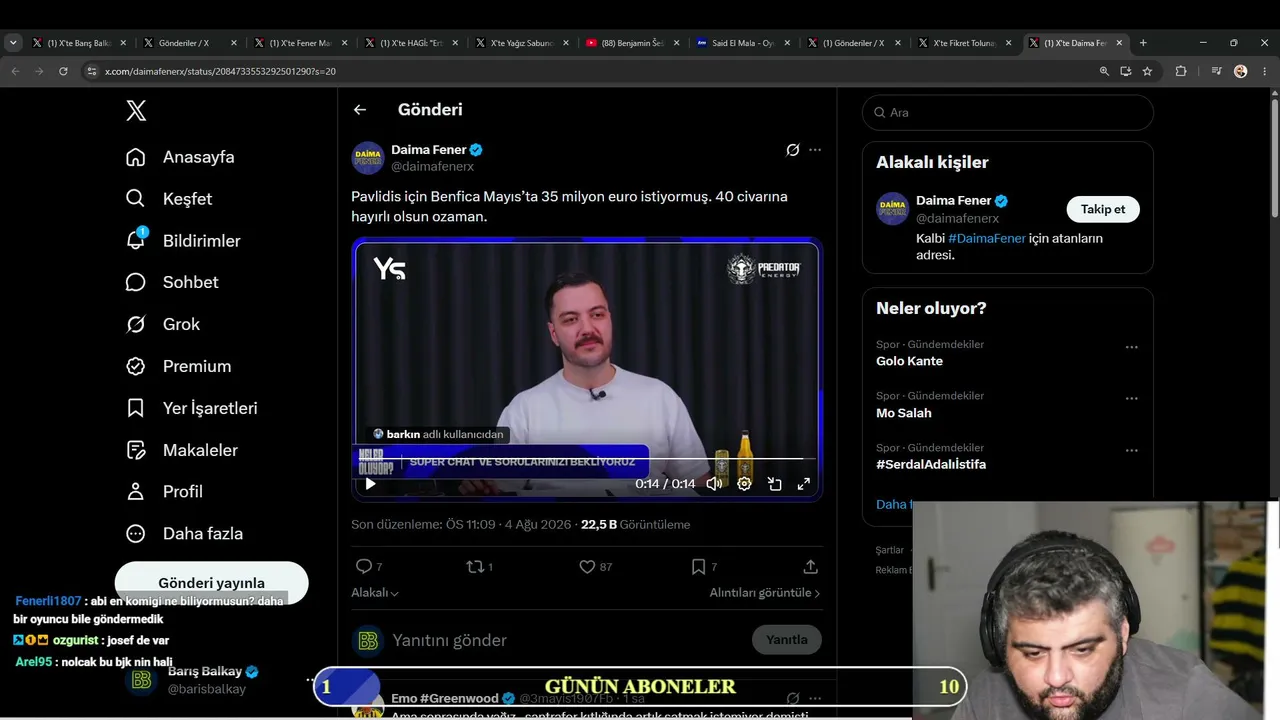Open a new browser tab
Screen dimensions: 1280x720
click(x=1143, y=43)
